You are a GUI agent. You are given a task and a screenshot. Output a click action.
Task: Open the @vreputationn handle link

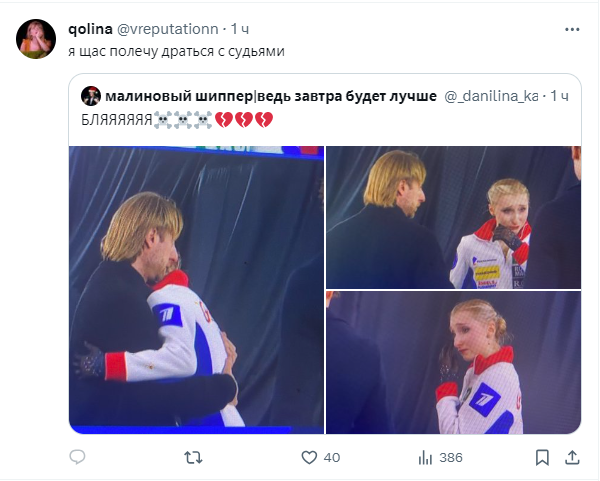click(x=174, y=27)
